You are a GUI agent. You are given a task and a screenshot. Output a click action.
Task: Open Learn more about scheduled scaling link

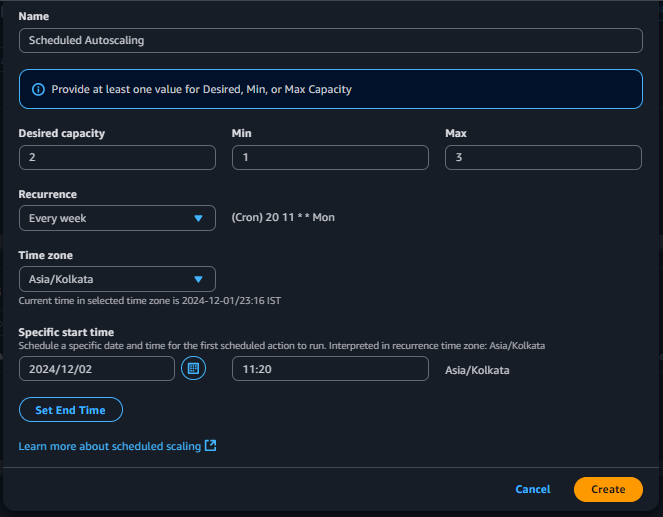(110, 446)
